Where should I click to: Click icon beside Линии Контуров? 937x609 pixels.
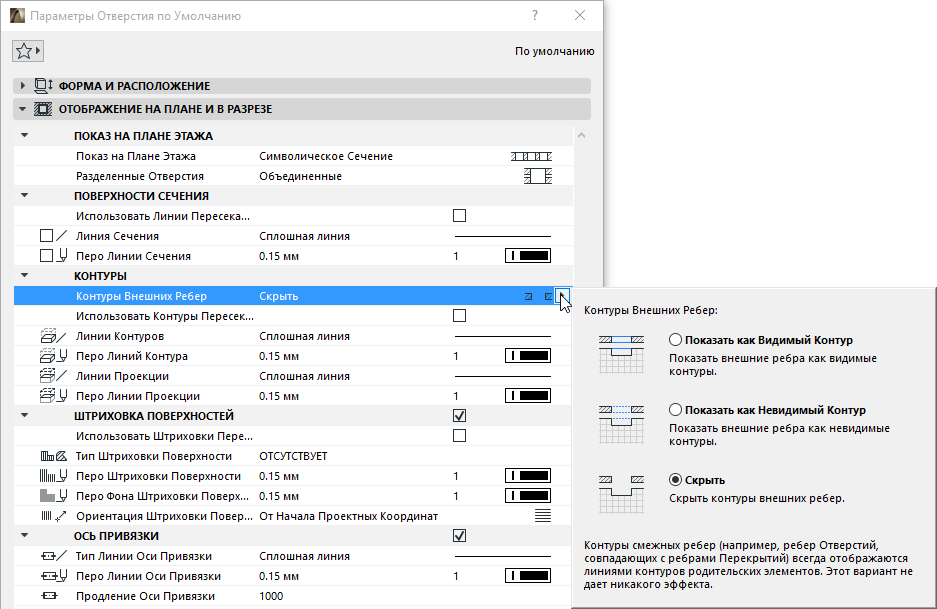click(53, 336)
